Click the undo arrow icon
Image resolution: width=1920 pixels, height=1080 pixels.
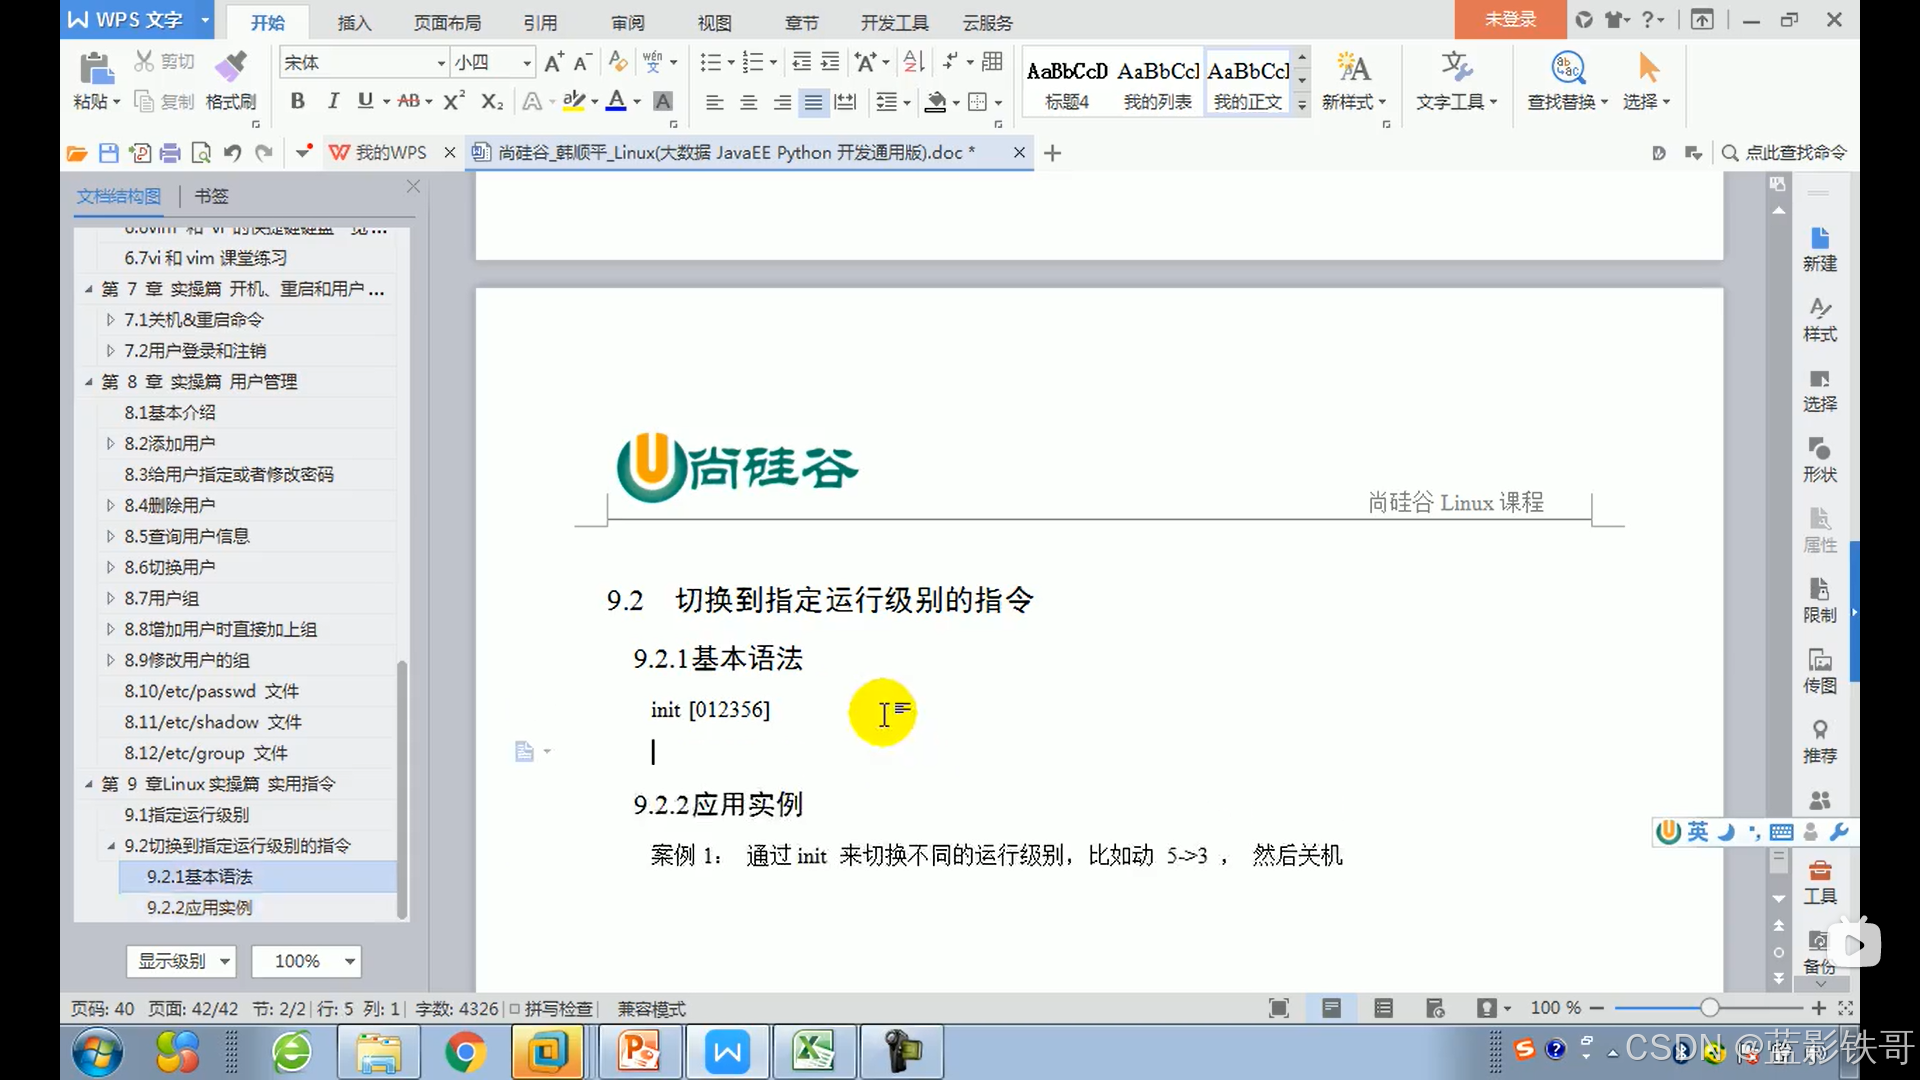tap(232, 153)
